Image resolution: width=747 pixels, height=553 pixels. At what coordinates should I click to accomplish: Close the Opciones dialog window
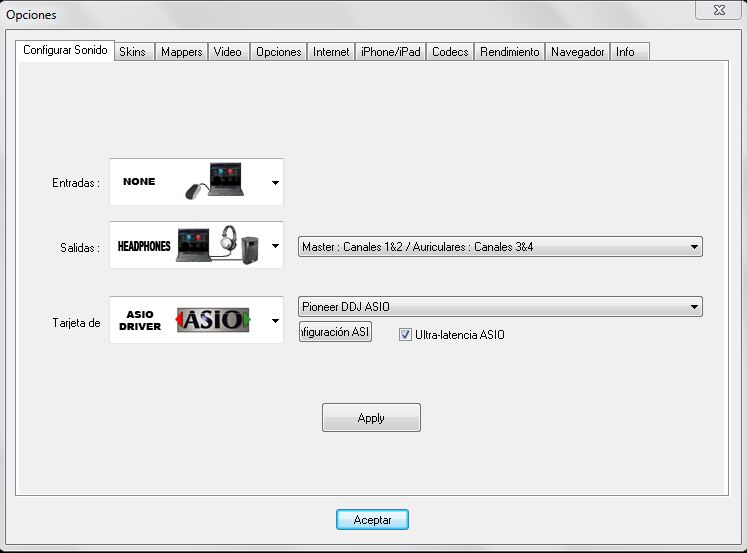pyautogui.click(x=719, y=10)
